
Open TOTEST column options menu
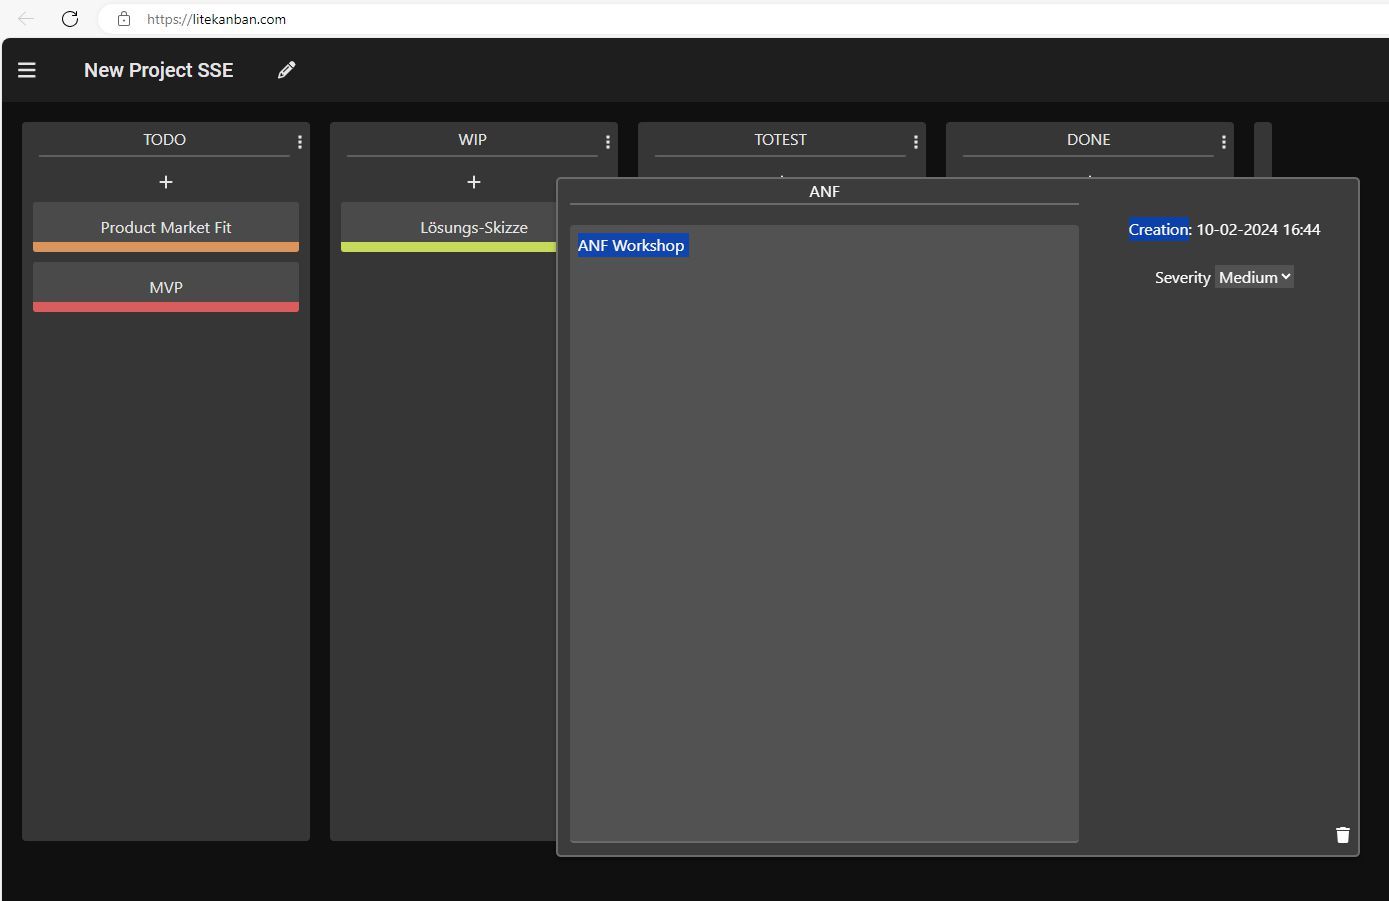click(916, 142)
